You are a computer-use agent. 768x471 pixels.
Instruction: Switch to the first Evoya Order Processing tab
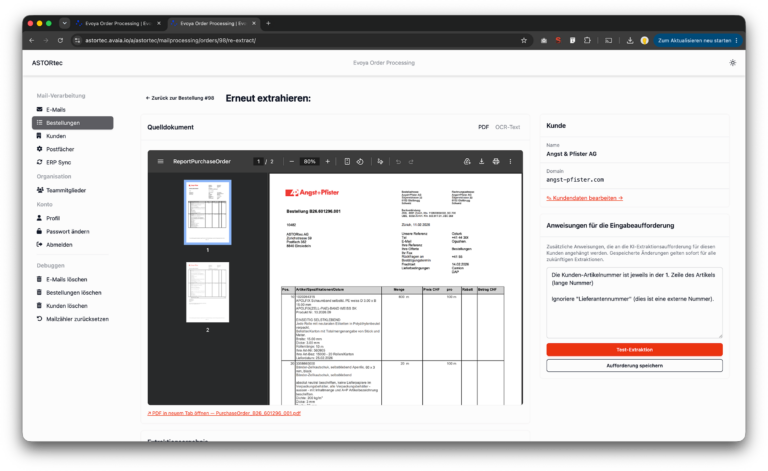[118, 23]
